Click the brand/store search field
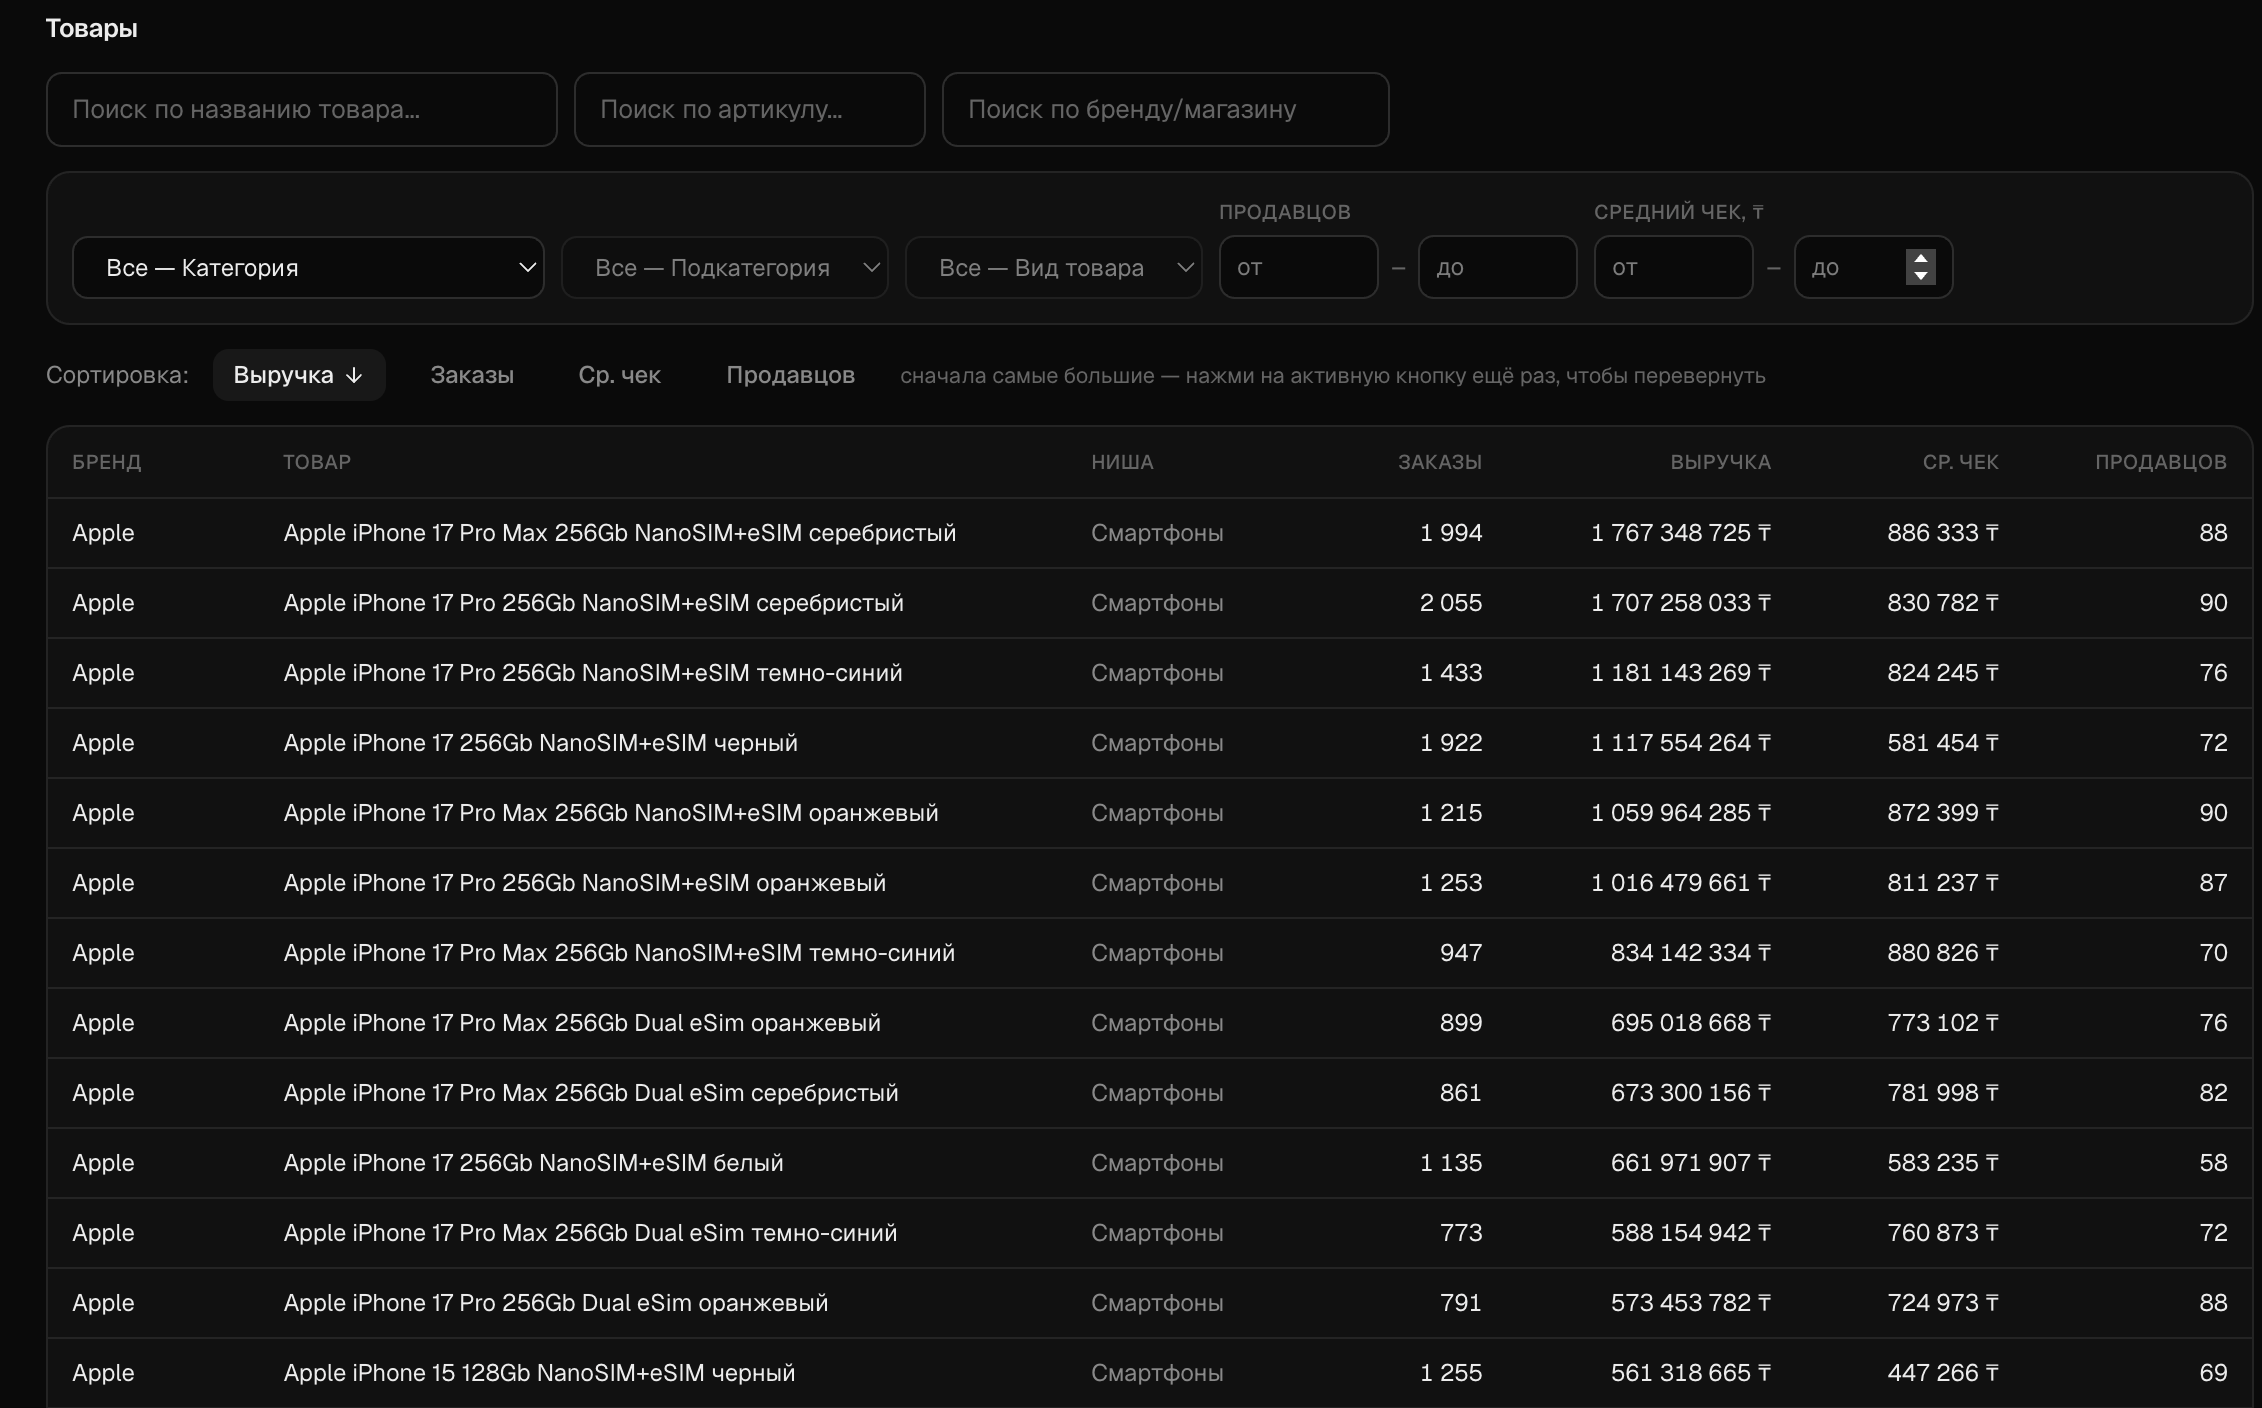This screenshot has width=2262, height=1408. click(x=1165, y=110)
